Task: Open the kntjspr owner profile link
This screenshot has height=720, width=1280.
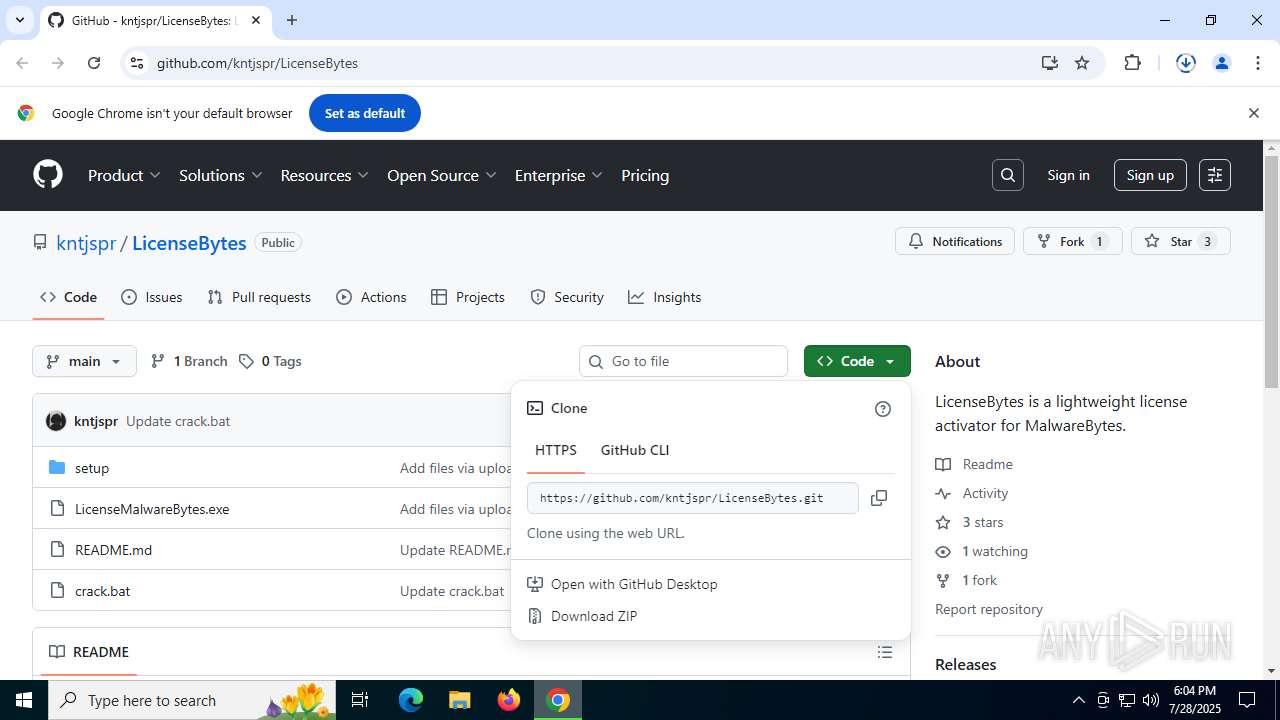Action: pos(86,243)
